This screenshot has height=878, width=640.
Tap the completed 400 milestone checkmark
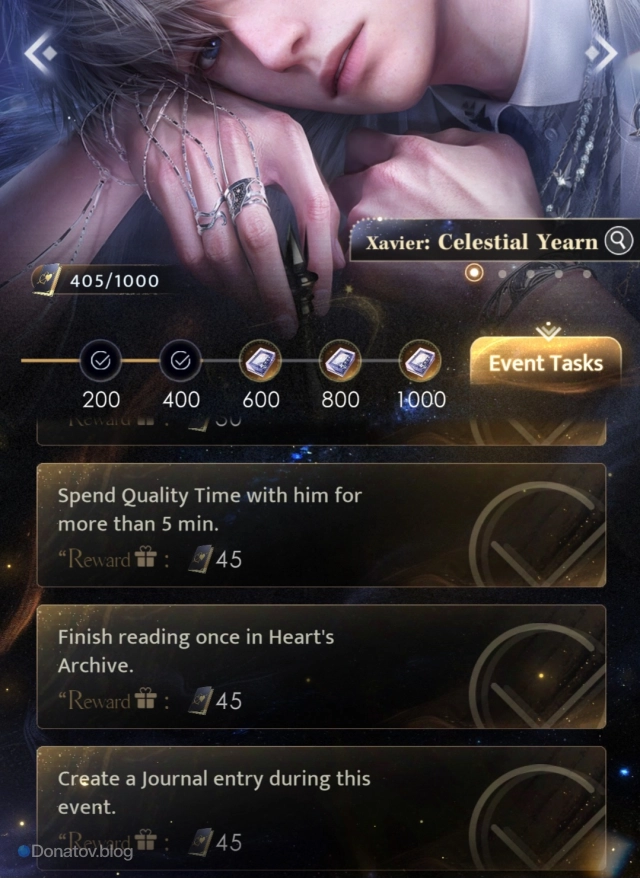coord(180,361)
